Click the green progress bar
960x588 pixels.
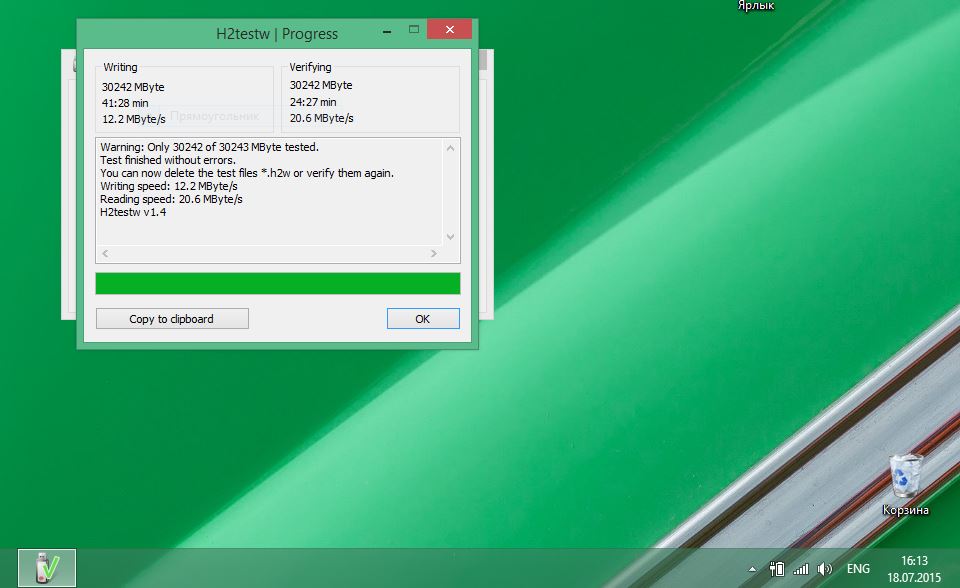click(278, 284)
